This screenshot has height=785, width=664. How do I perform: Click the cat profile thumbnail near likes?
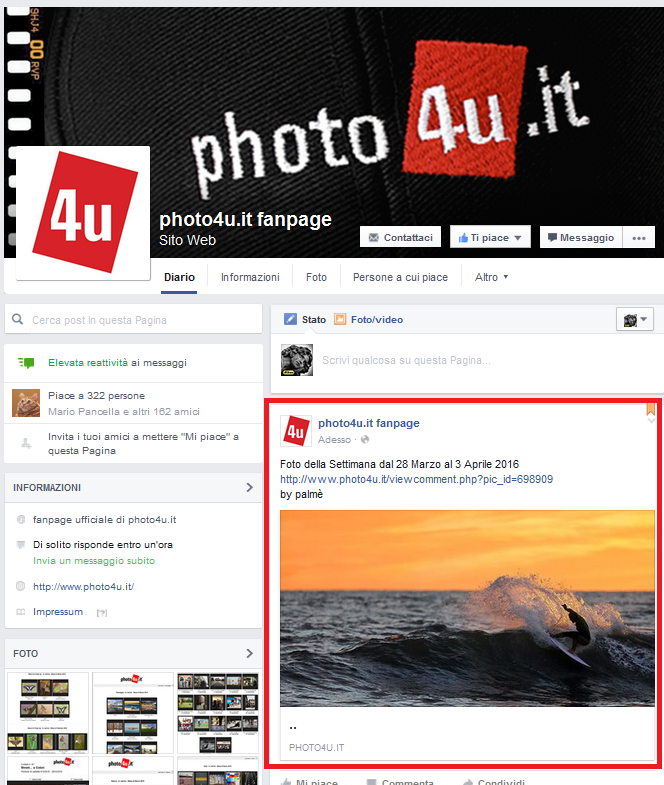(x=25, y=402)
